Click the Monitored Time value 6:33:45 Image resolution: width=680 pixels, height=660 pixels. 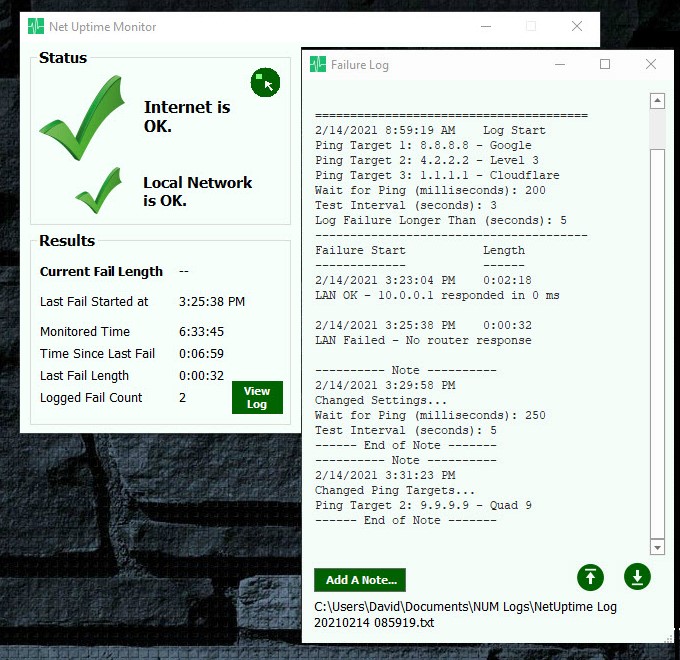coord(201,332)
